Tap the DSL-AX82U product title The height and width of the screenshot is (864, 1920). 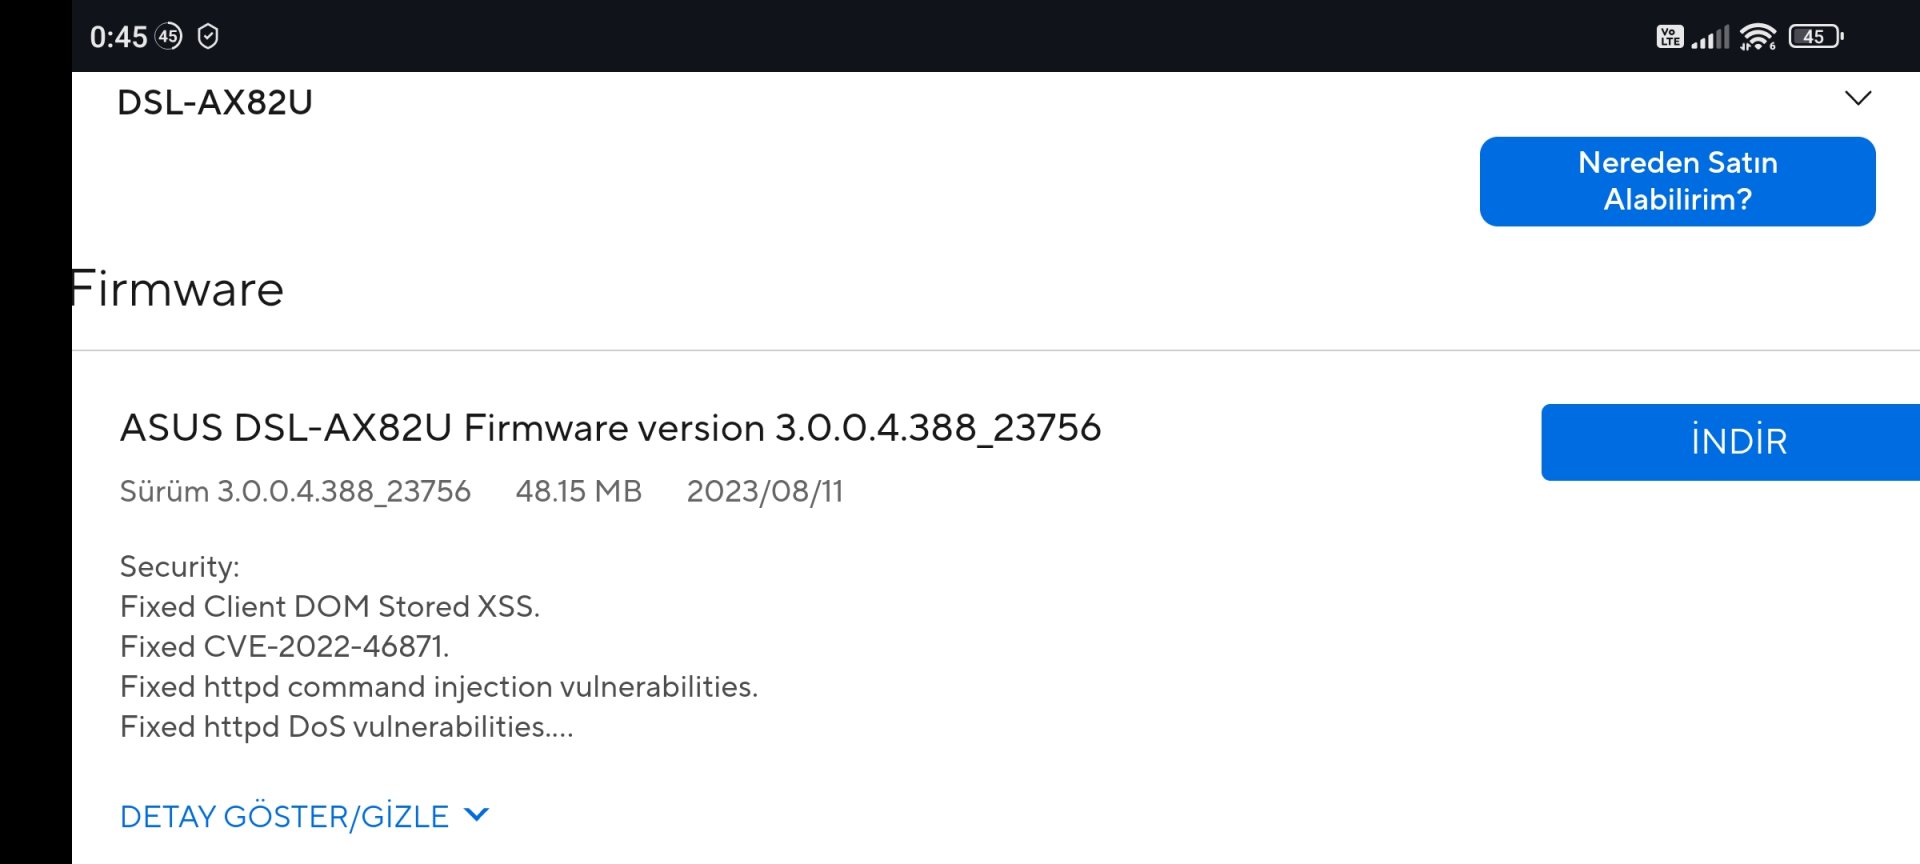click(215, 102)
